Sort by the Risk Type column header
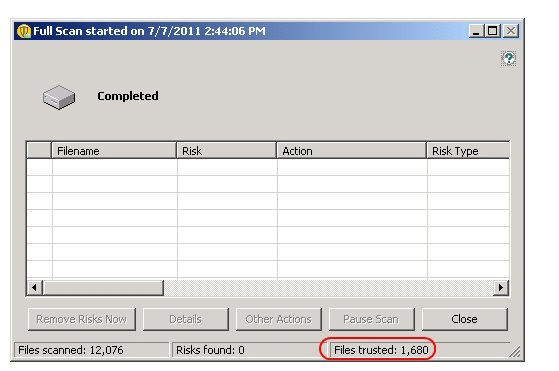 tap(468, 151)
